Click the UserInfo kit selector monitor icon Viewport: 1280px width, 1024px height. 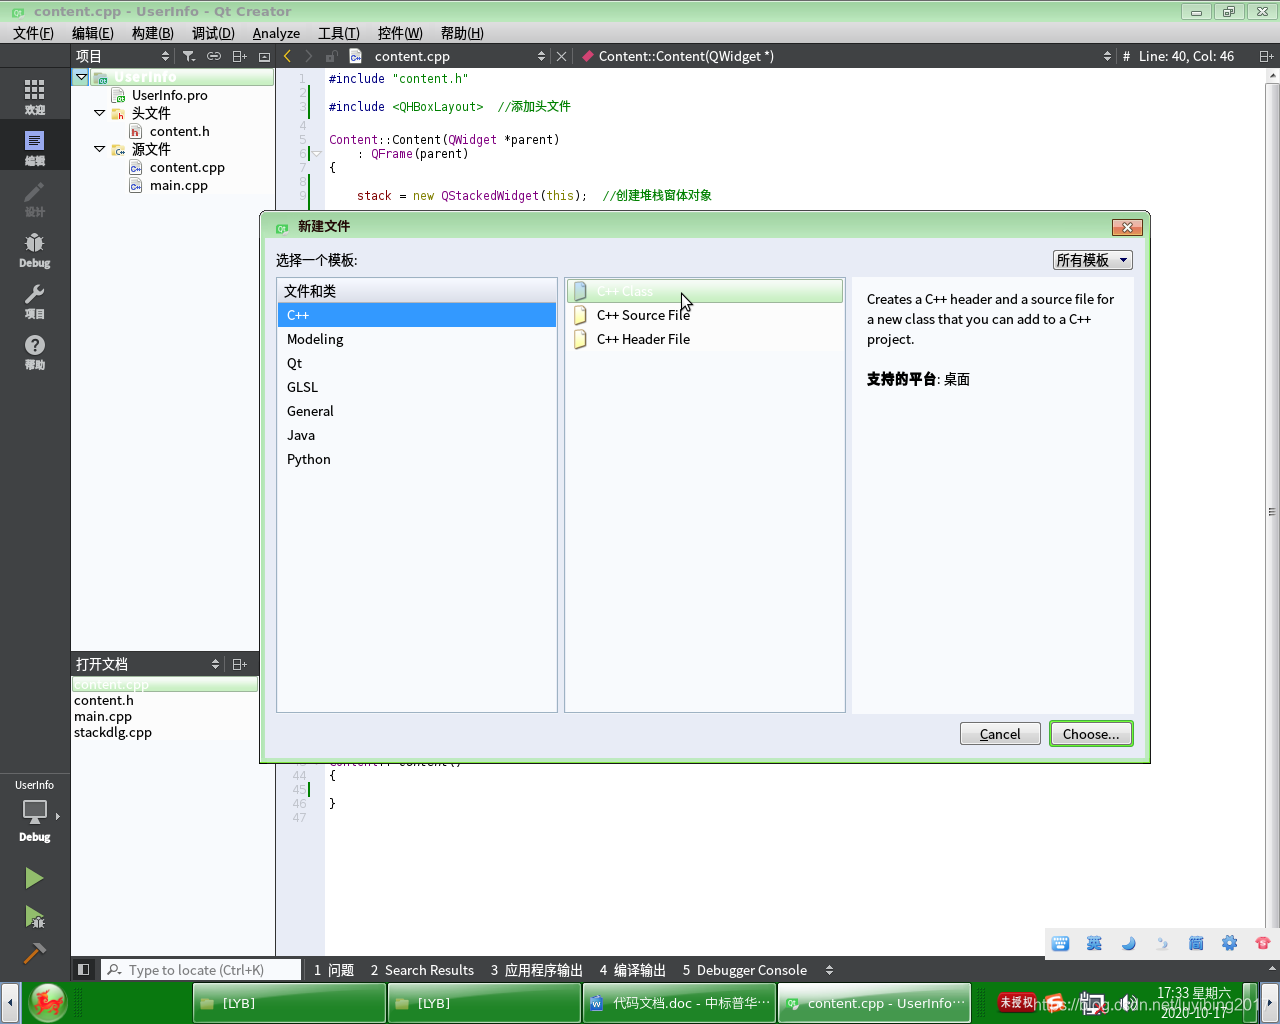click(x=35, y=812)
